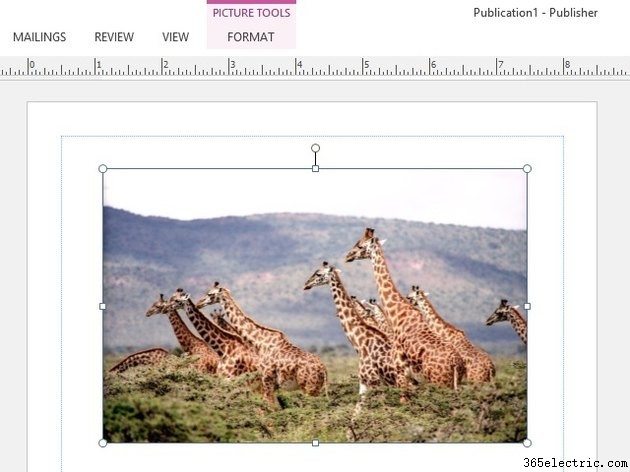The image size is (630, 472).
Task: Click the Publication1 - Publisher window title
Action: (535, 13)
